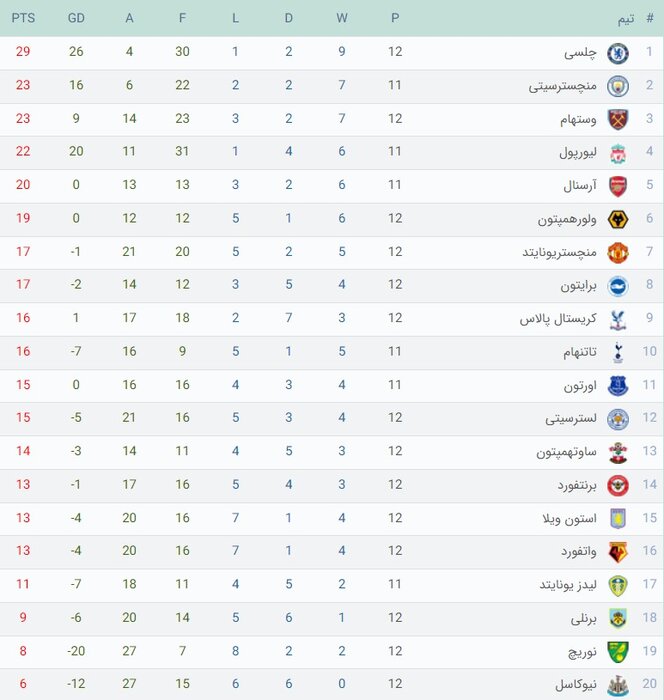
Task: Click Chelsea's 29 points value
Action: point(22,53)
